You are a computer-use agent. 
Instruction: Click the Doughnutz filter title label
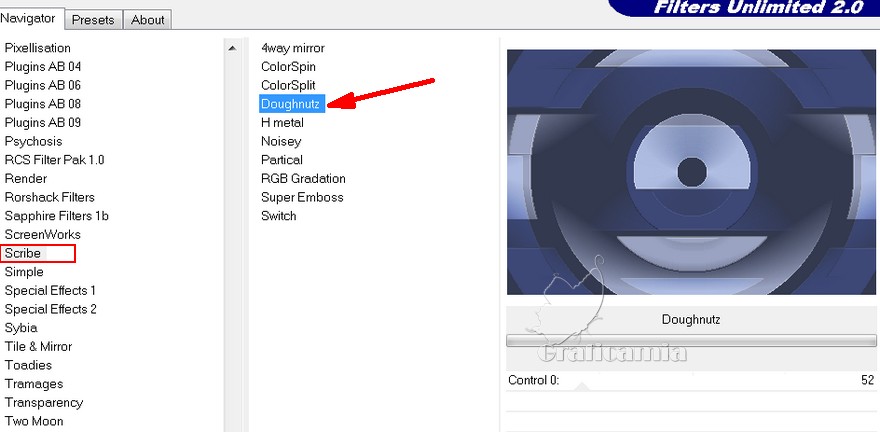click(x=691, y=320)
